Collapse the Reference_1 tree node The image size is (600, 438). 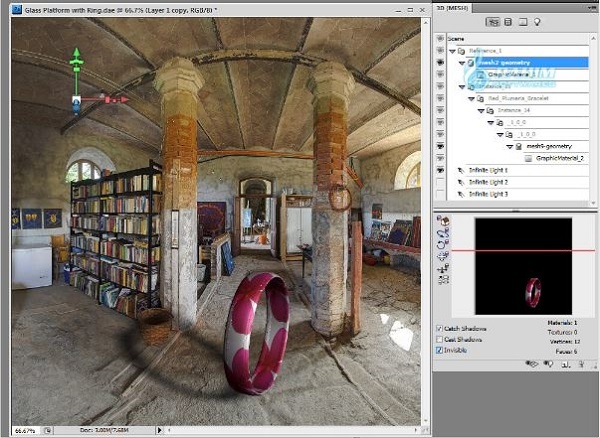click(x=453, y=50)
